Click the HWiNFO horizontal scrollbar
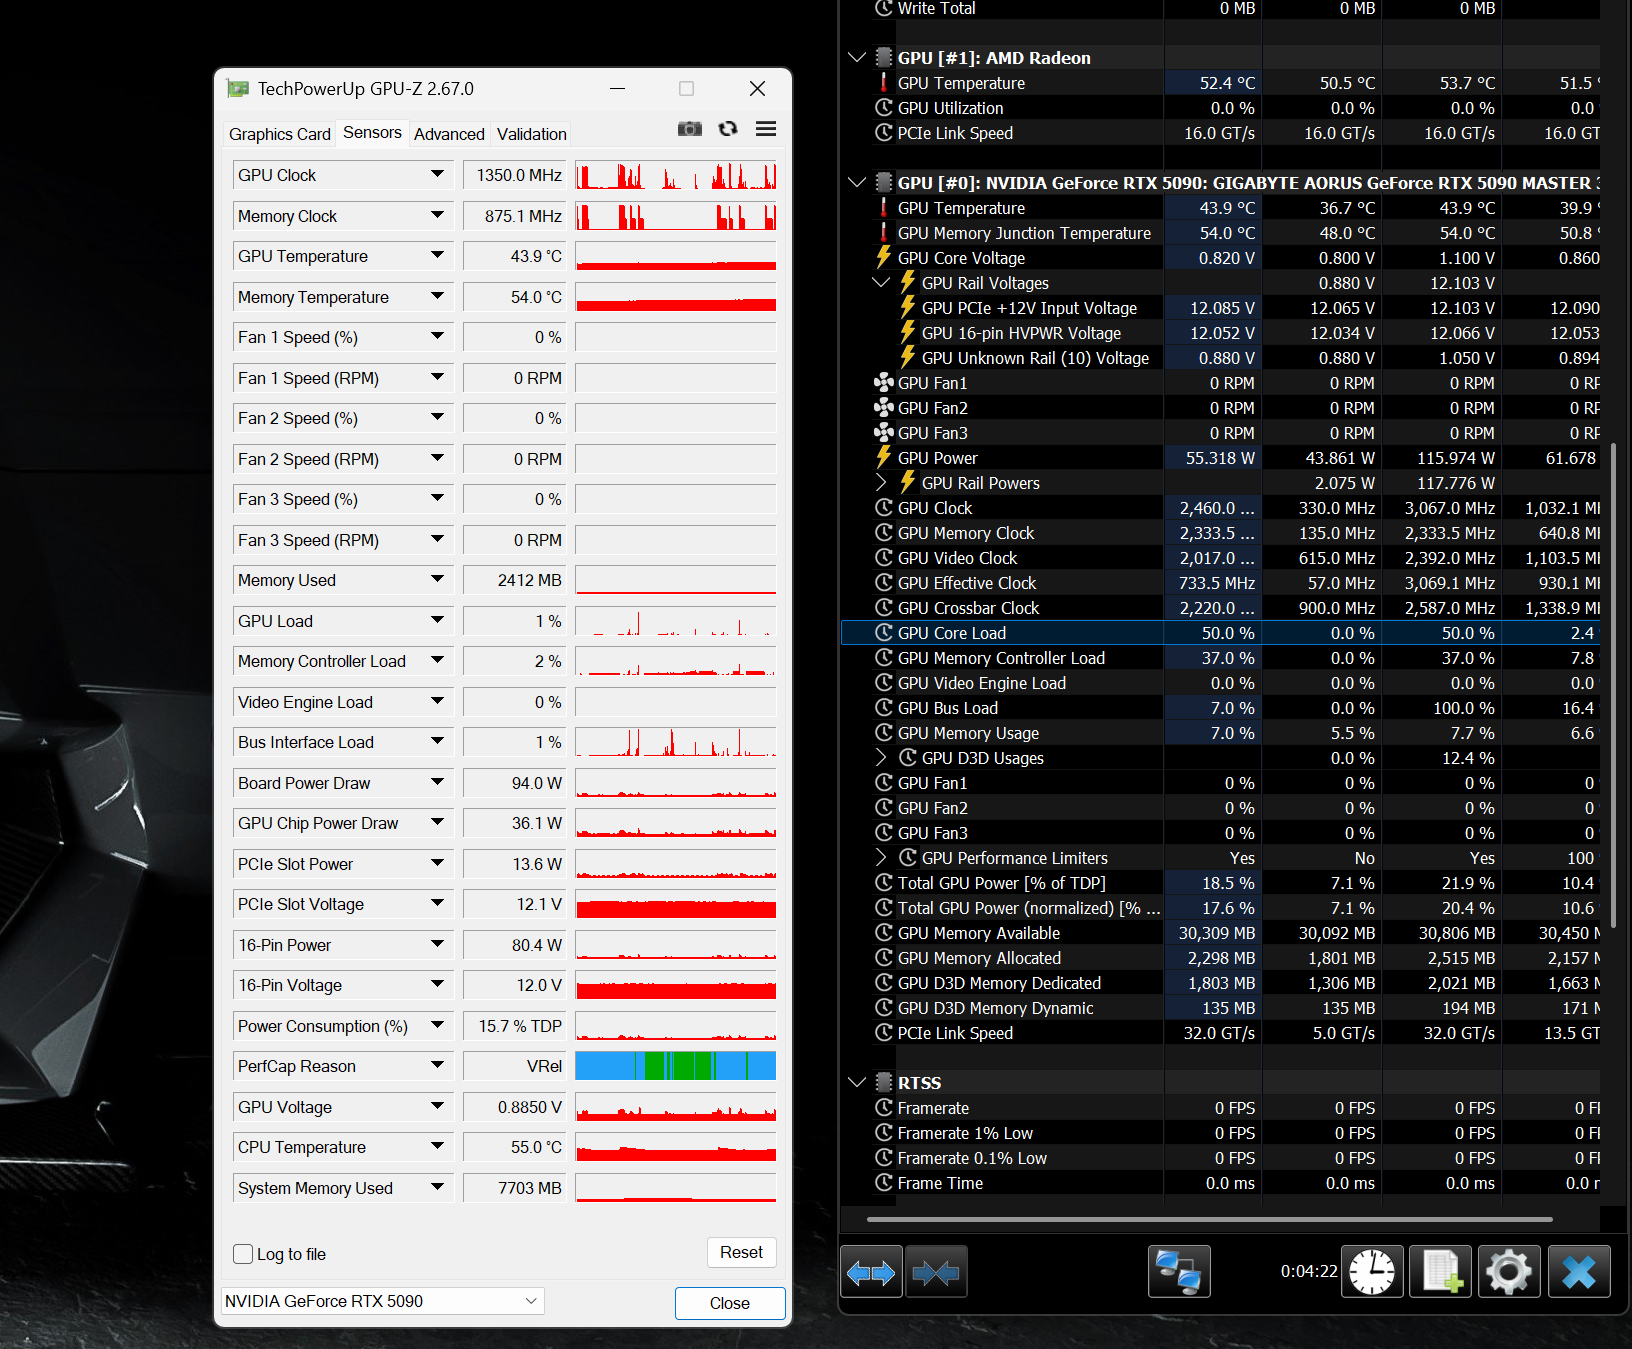Screen dimensions: 1632x1349 (x=1210, y=1220)
